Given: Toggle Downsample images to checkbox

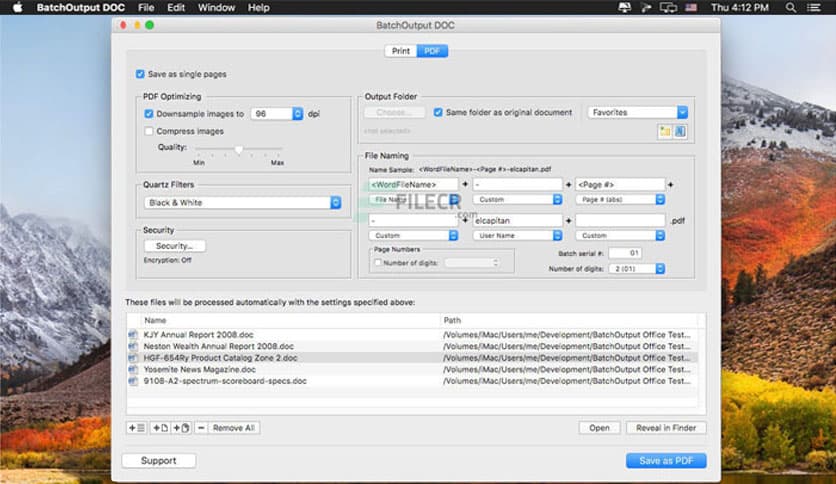Looking at the screenshot, I should click(149, 114).
